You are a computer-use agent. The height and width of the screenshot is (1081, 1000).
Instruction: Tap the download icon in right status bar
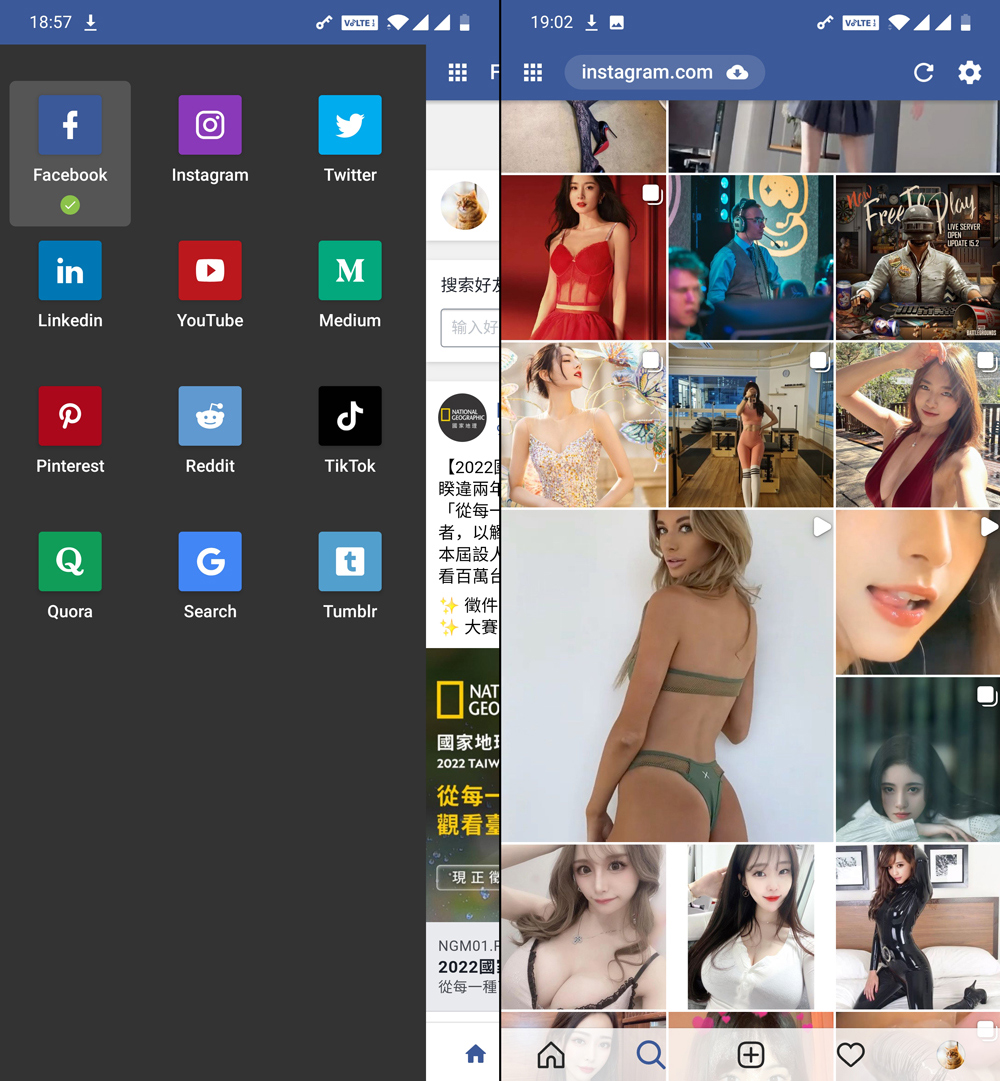(591, 23)
